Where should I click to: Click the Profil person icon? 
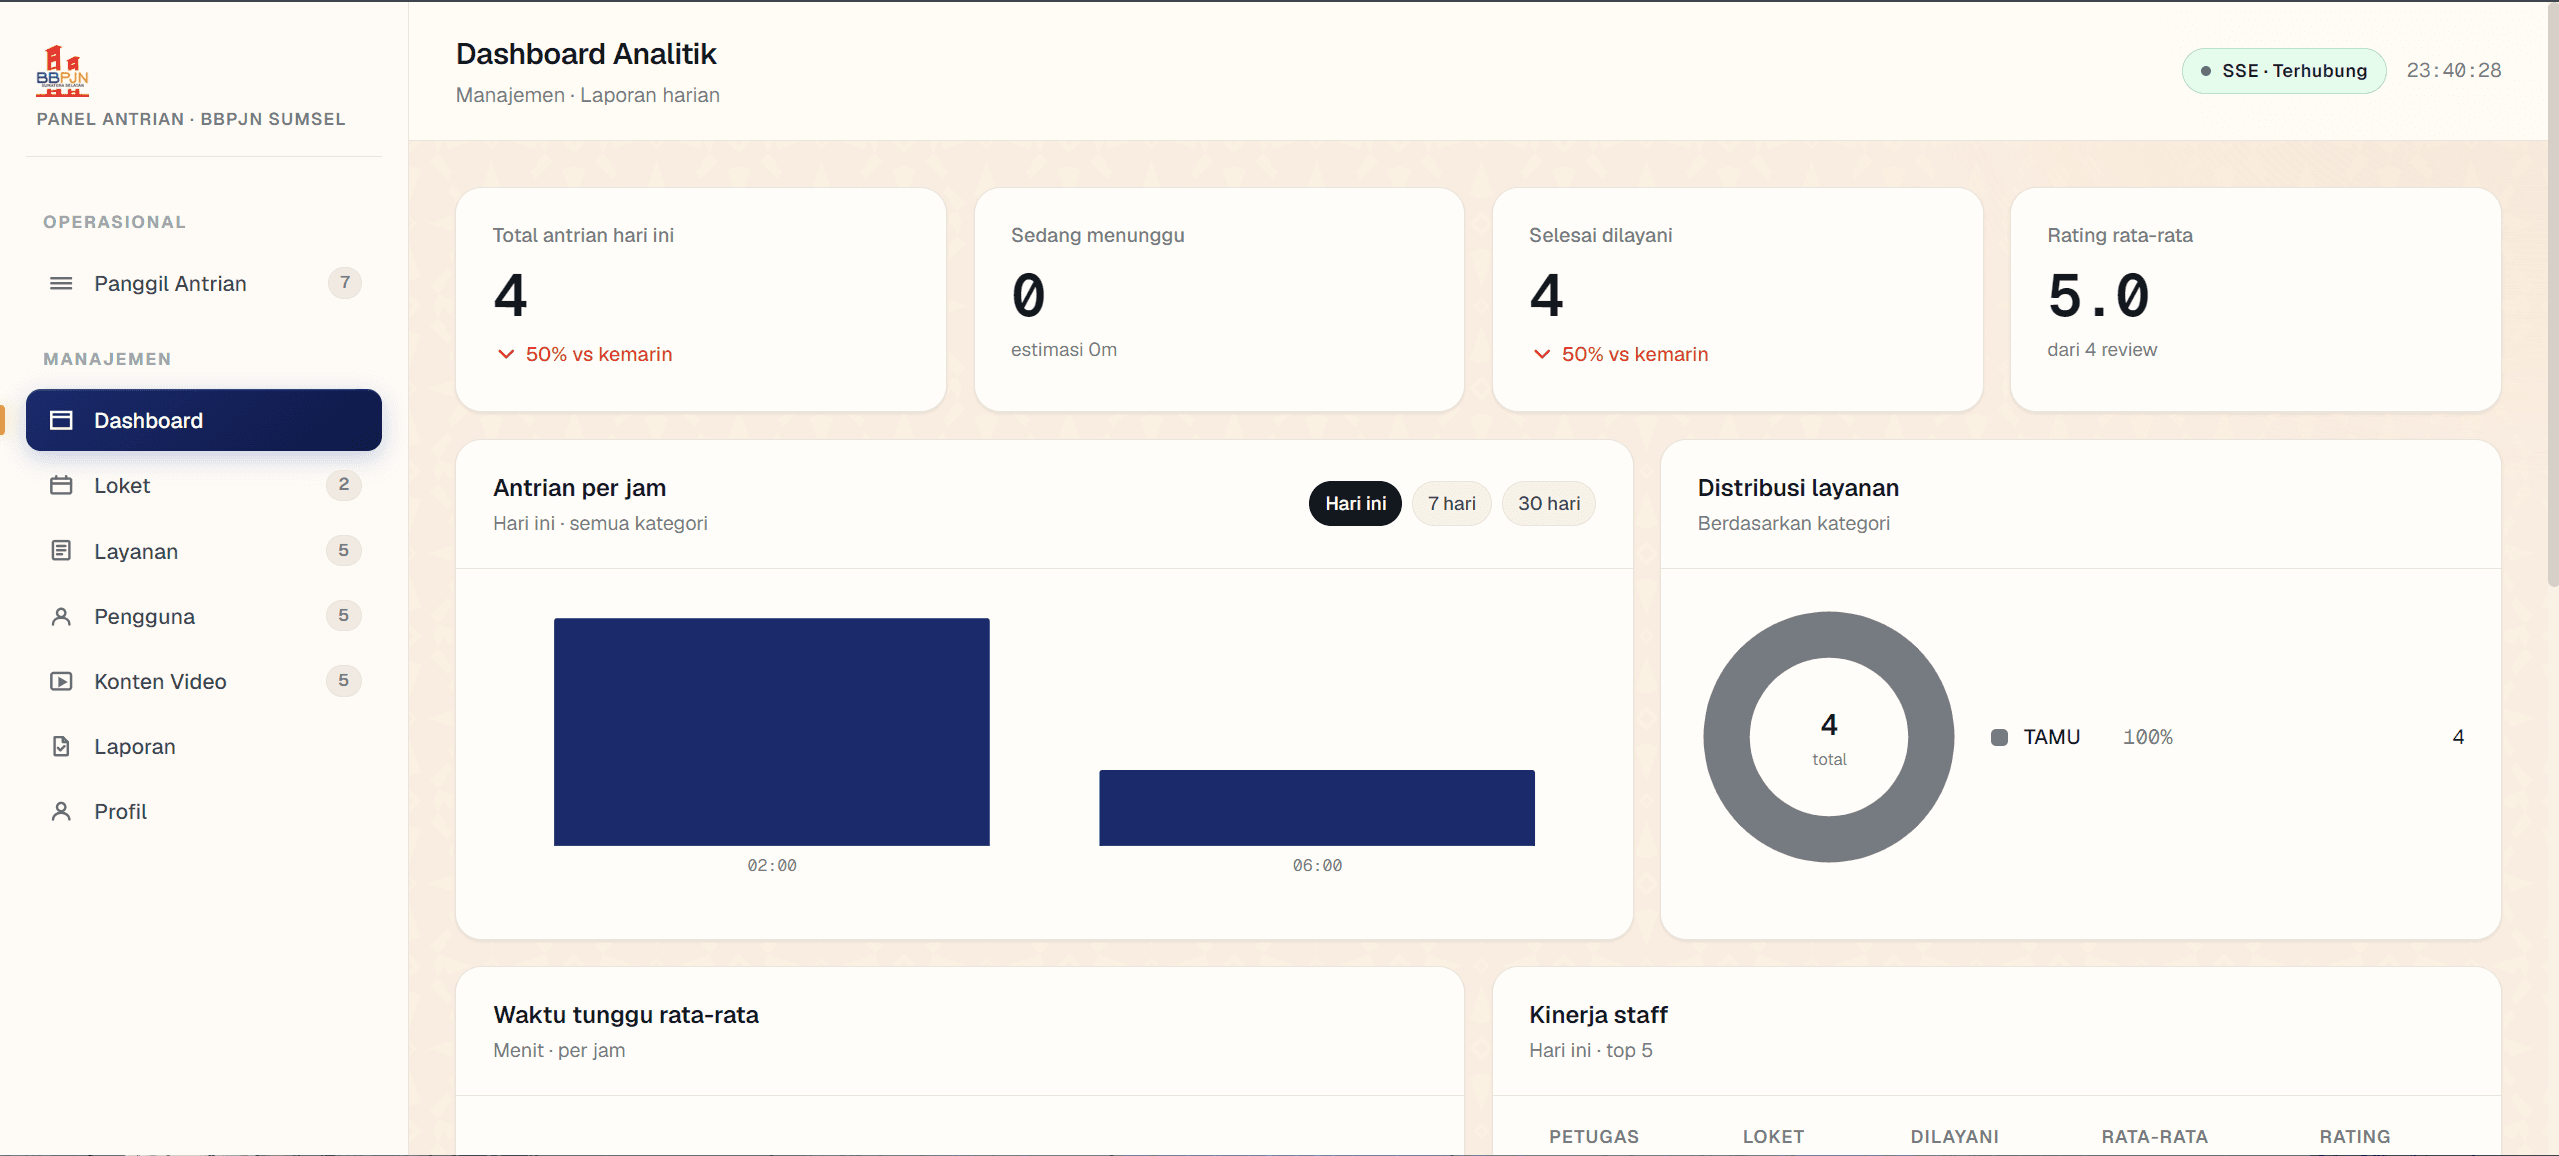click(x=61, y=811)
